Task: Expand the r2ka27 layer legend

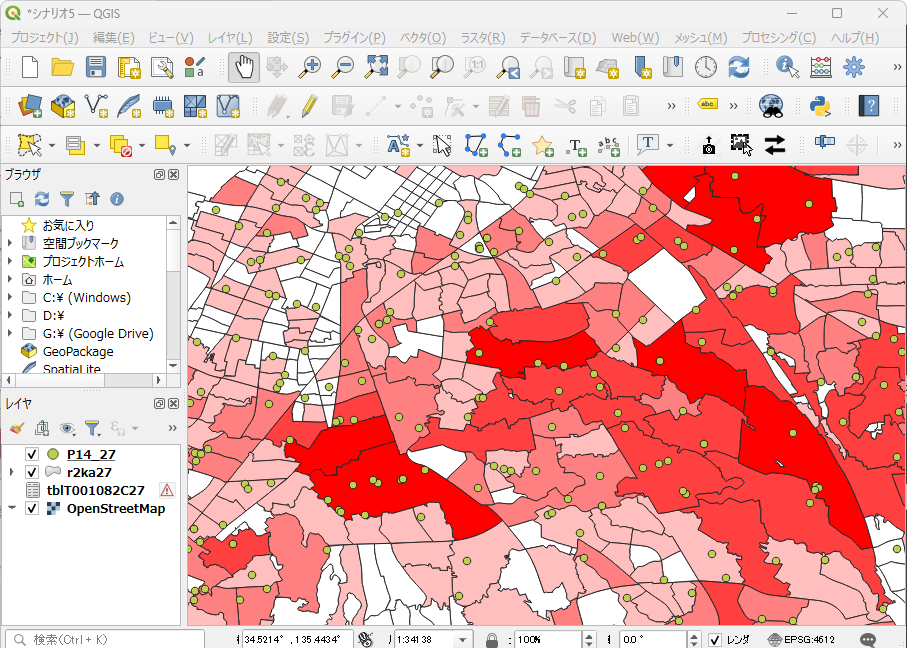Action: [11, 472]
